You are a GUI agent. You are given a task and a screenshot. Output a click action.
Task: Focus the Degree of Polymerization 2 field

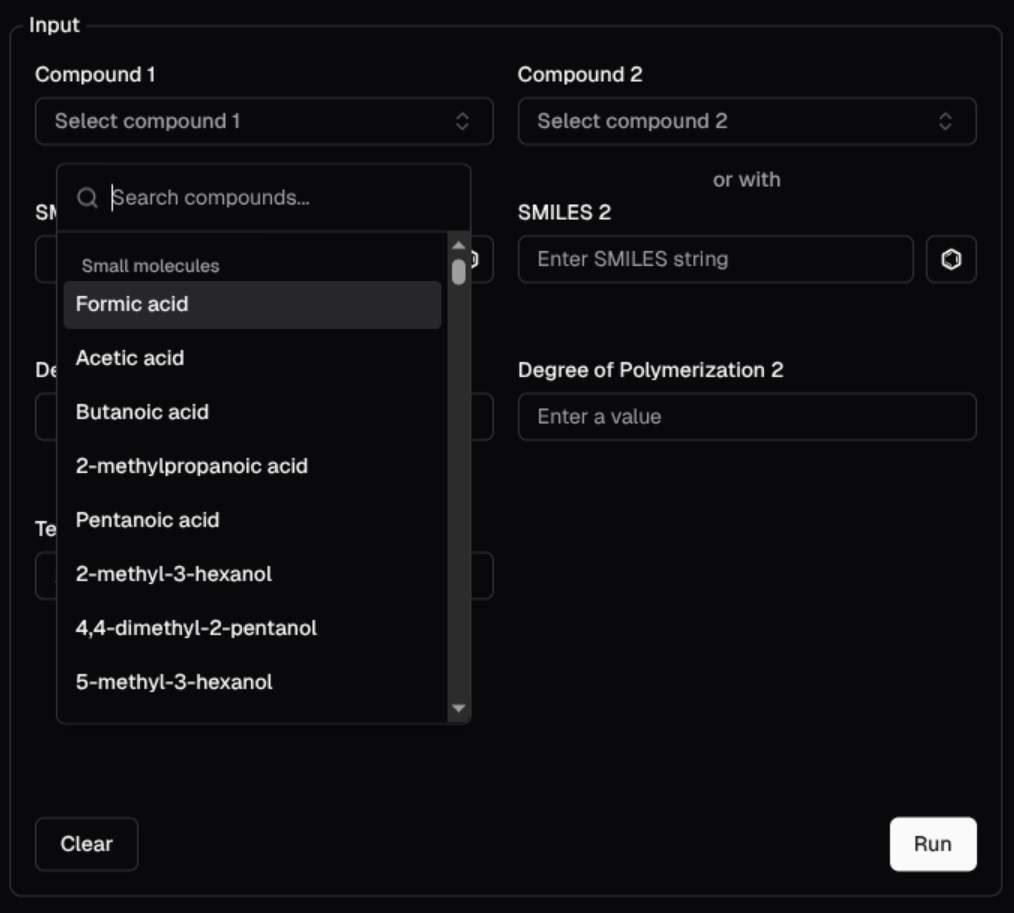coord(746,417)
